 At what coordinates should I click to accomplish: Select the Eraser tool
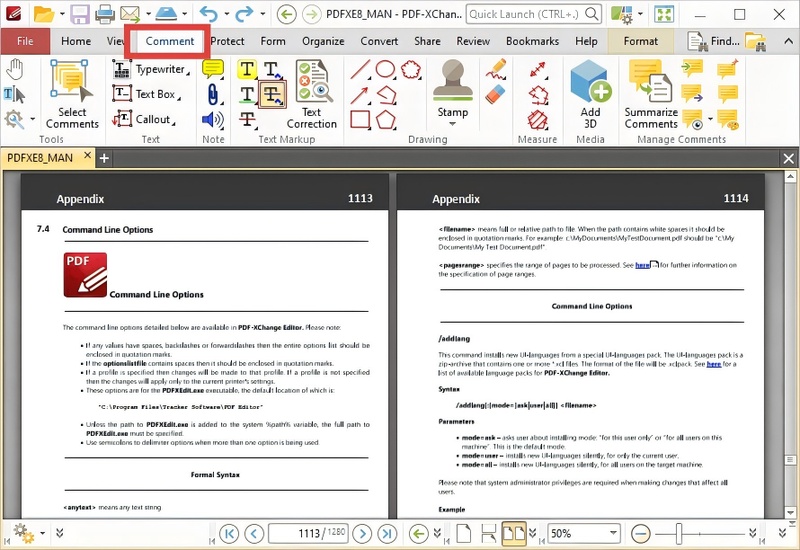click(x=495, y=94)
